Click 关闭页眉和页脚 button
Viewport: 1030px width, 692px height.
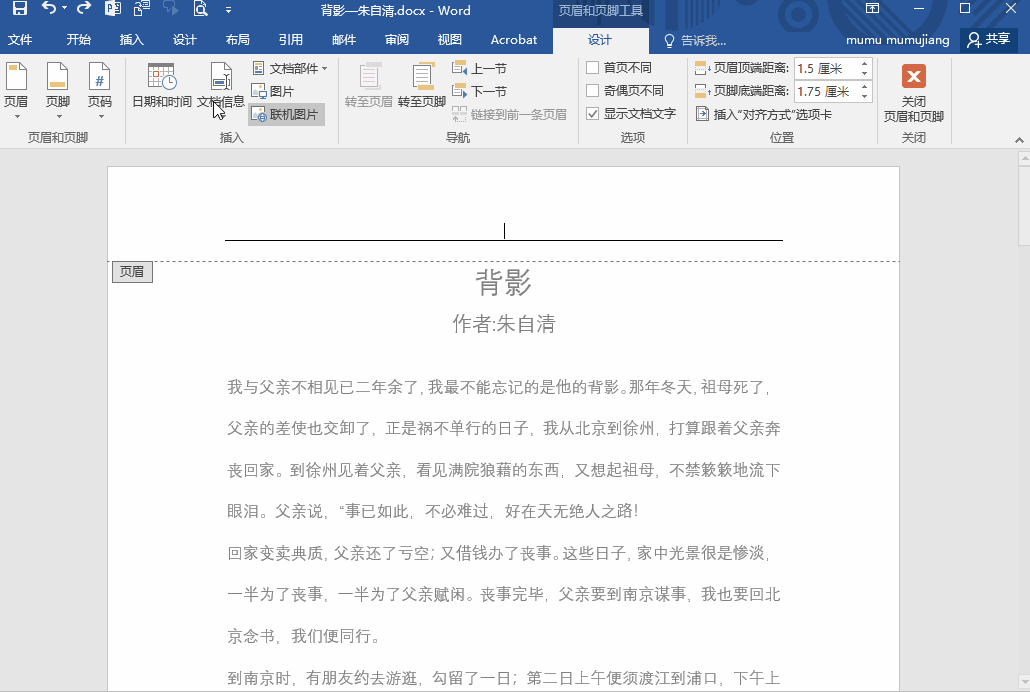(914, 93)
